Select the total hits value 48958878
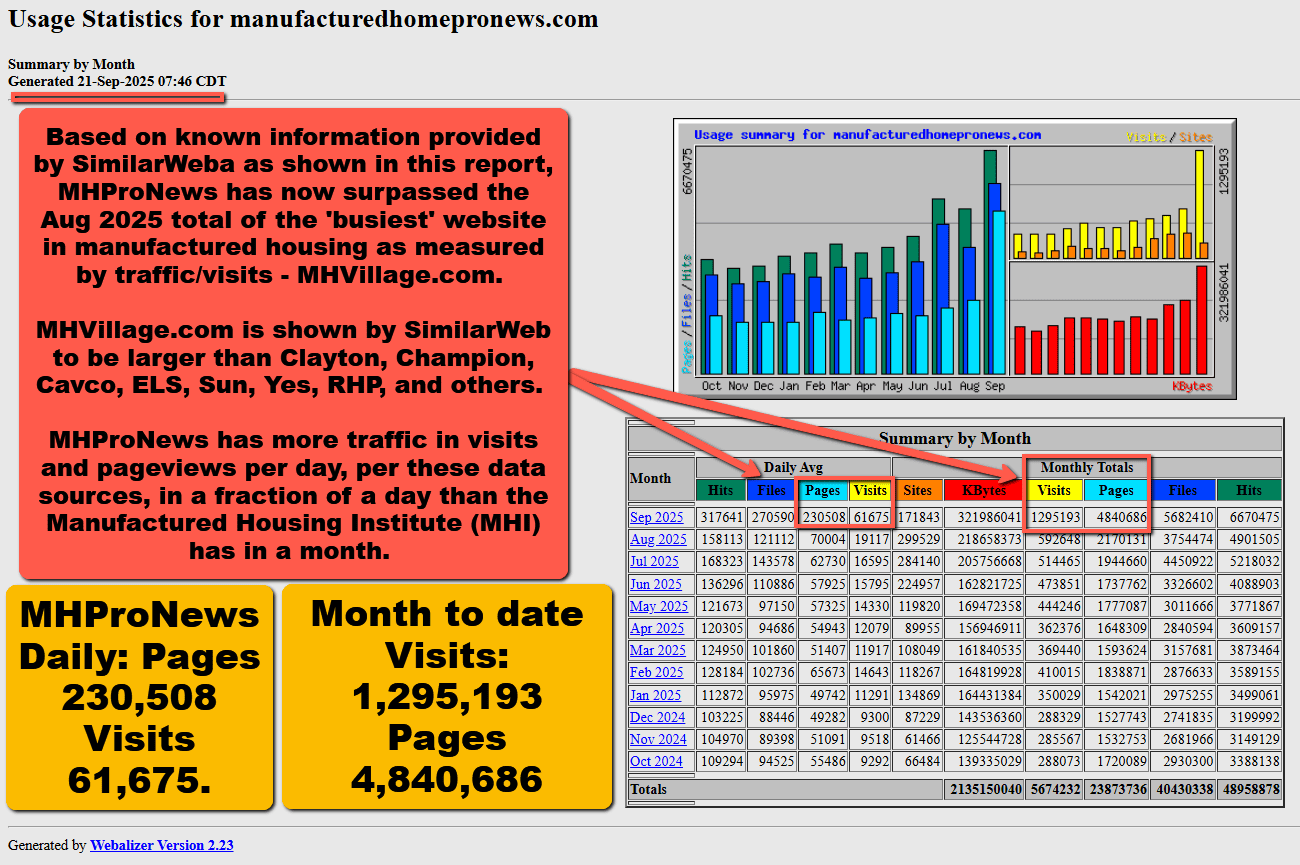Image resolution: width=1300 pixels, height=865 pixels. tap(1249, 789)
